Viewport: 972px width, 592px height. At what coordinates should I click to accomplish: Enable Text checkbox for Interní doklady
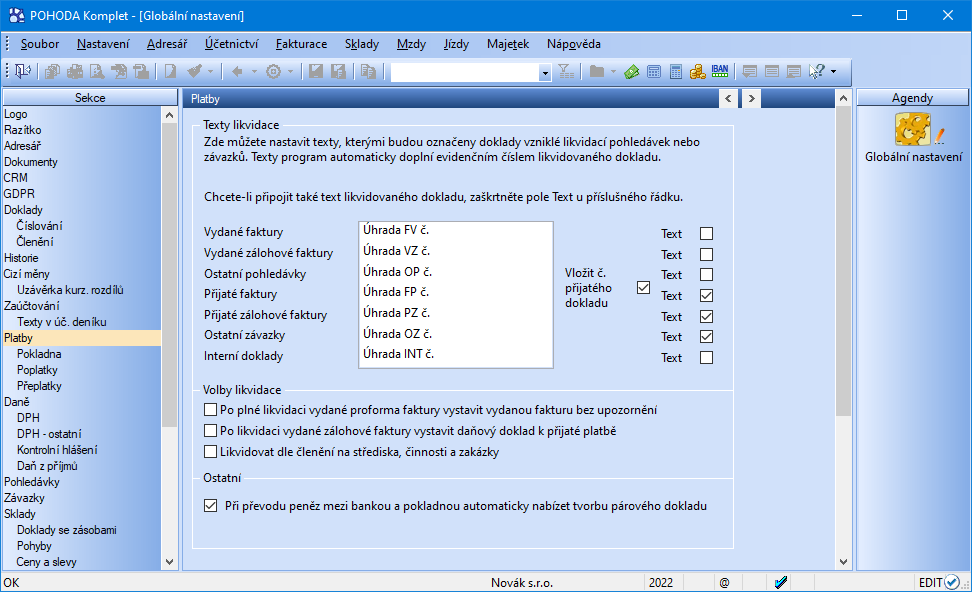(x=706, y=358)
